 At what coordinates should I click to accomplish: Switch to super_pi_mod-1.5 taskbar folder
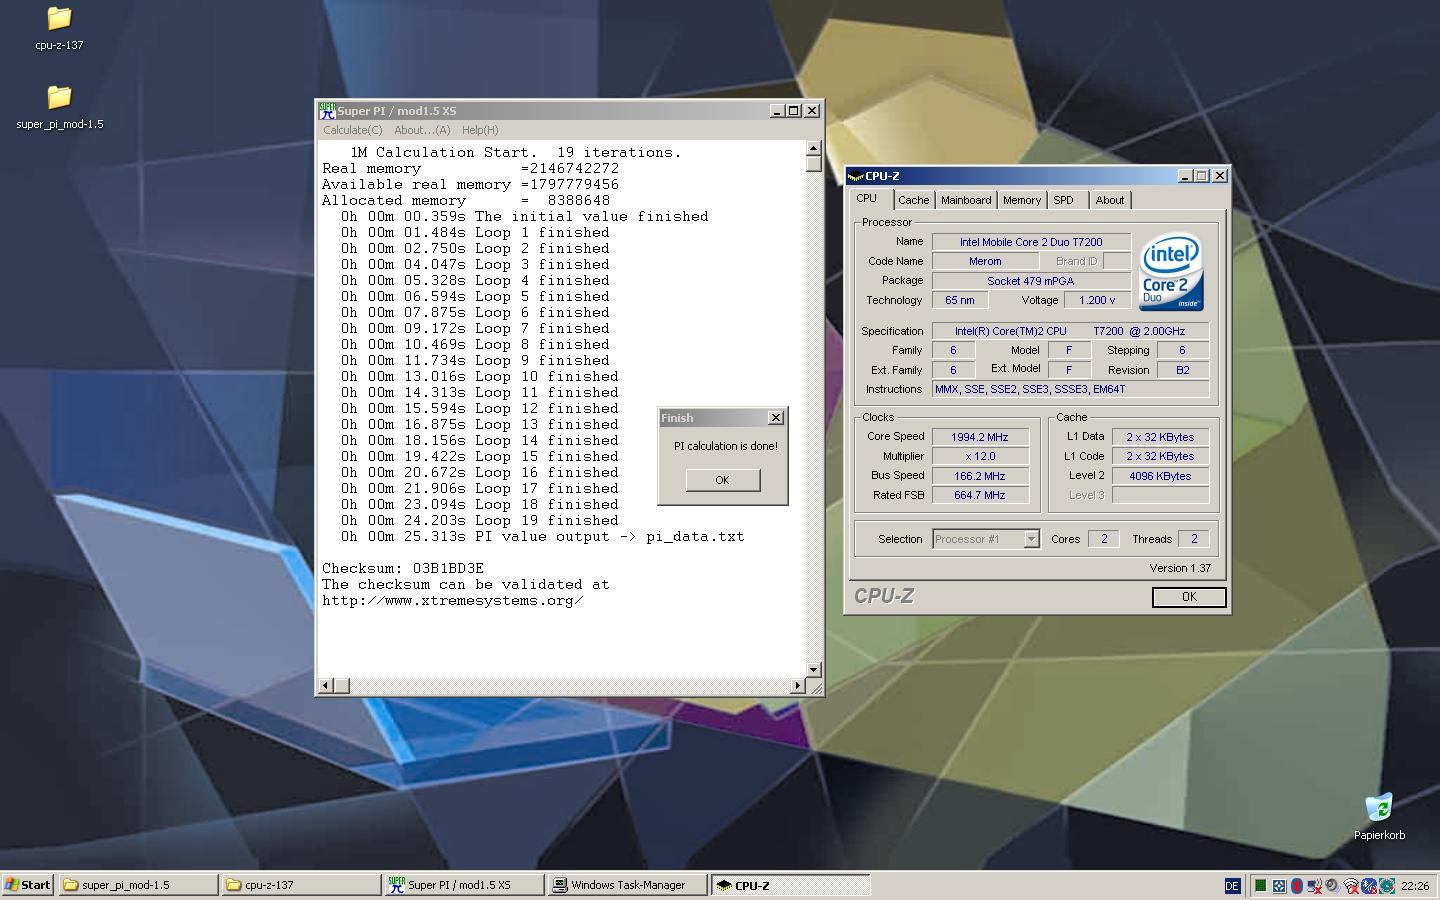click(x=138, y=885)
